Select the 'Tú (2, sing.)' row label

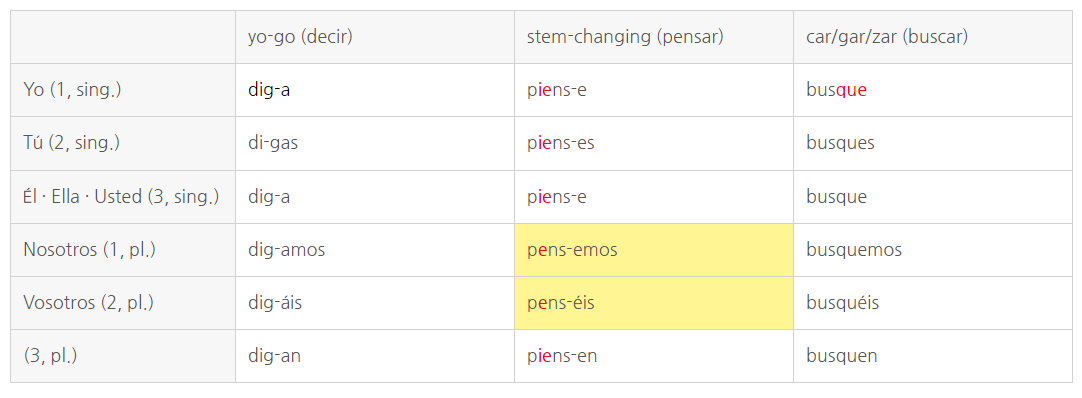click(123, 143)
